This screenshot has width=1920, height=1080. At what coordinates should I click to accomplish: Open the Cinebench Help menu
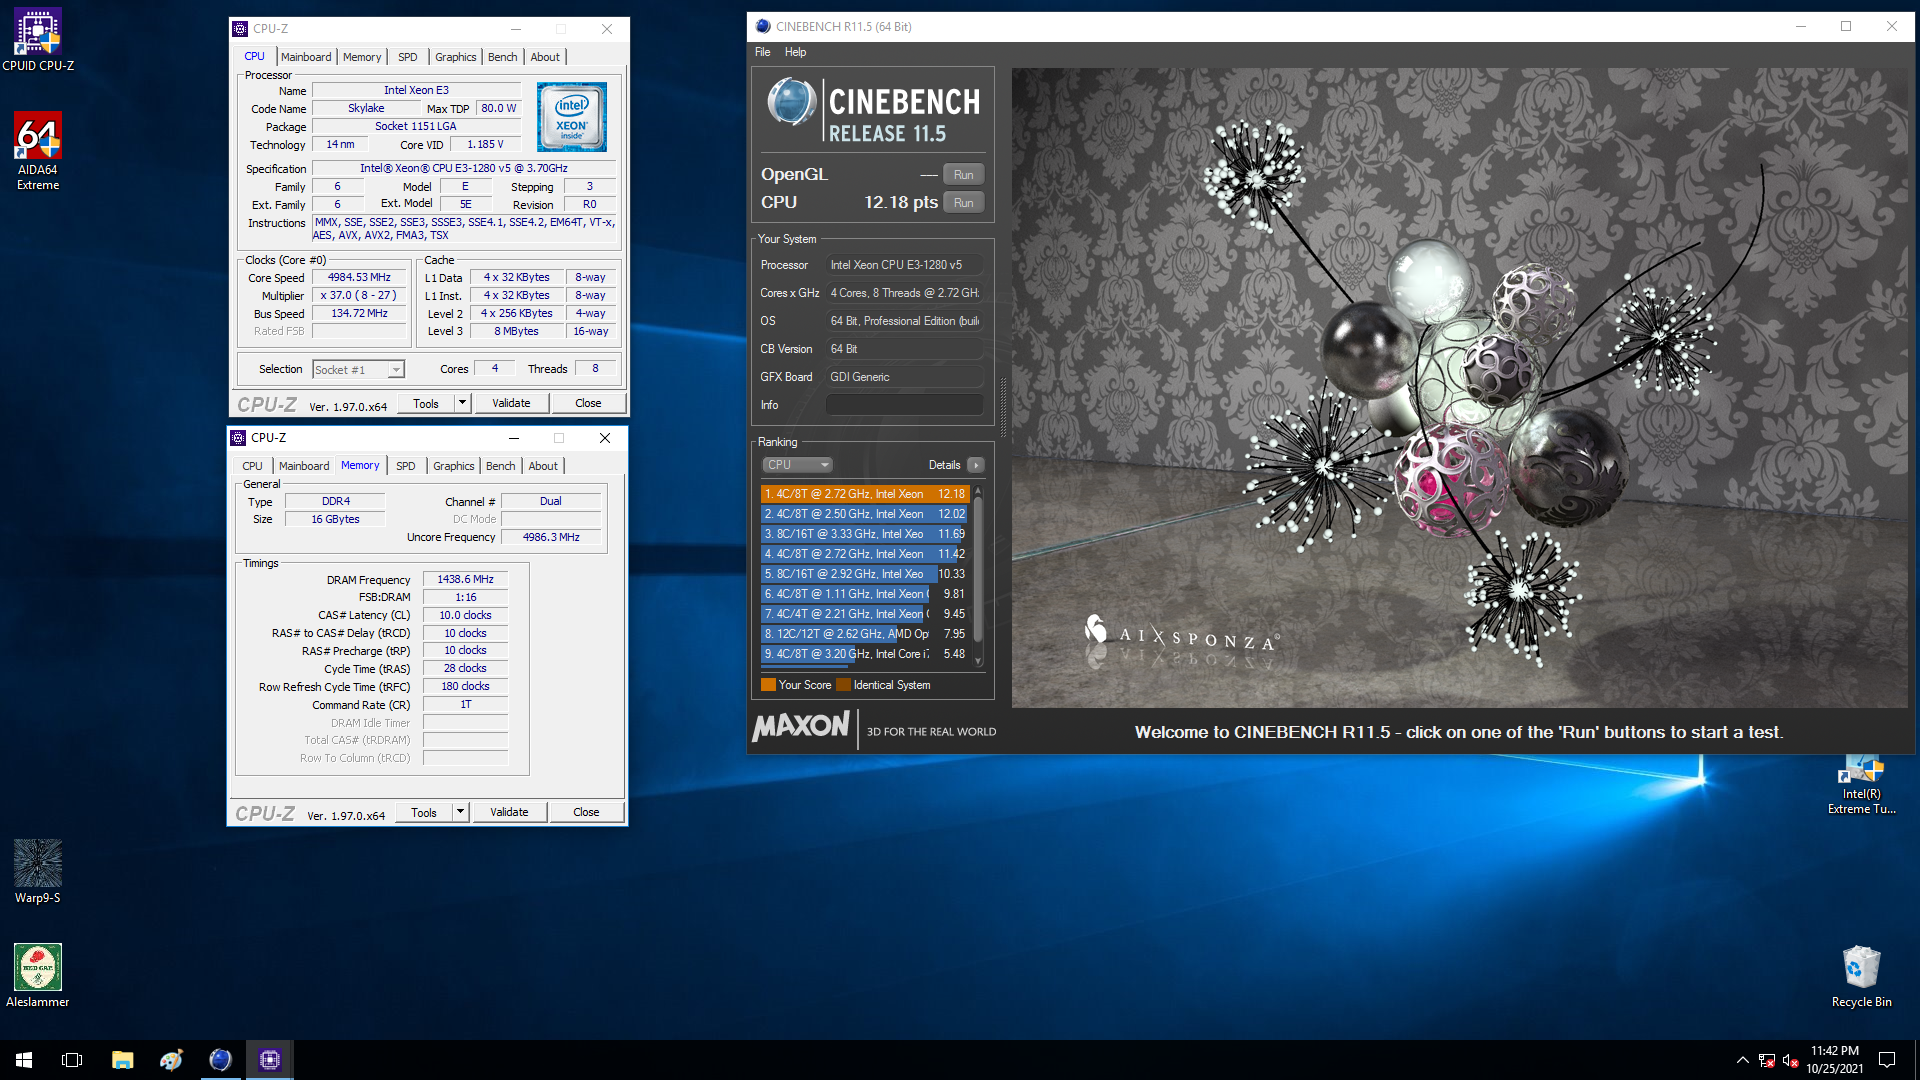[795, 52]
